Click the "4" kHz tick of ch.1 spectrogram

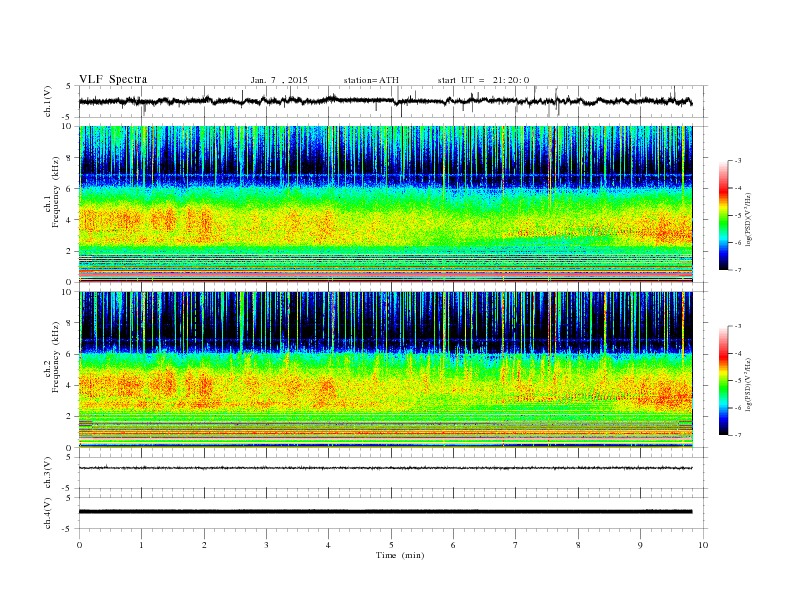(x=69, y=220)
